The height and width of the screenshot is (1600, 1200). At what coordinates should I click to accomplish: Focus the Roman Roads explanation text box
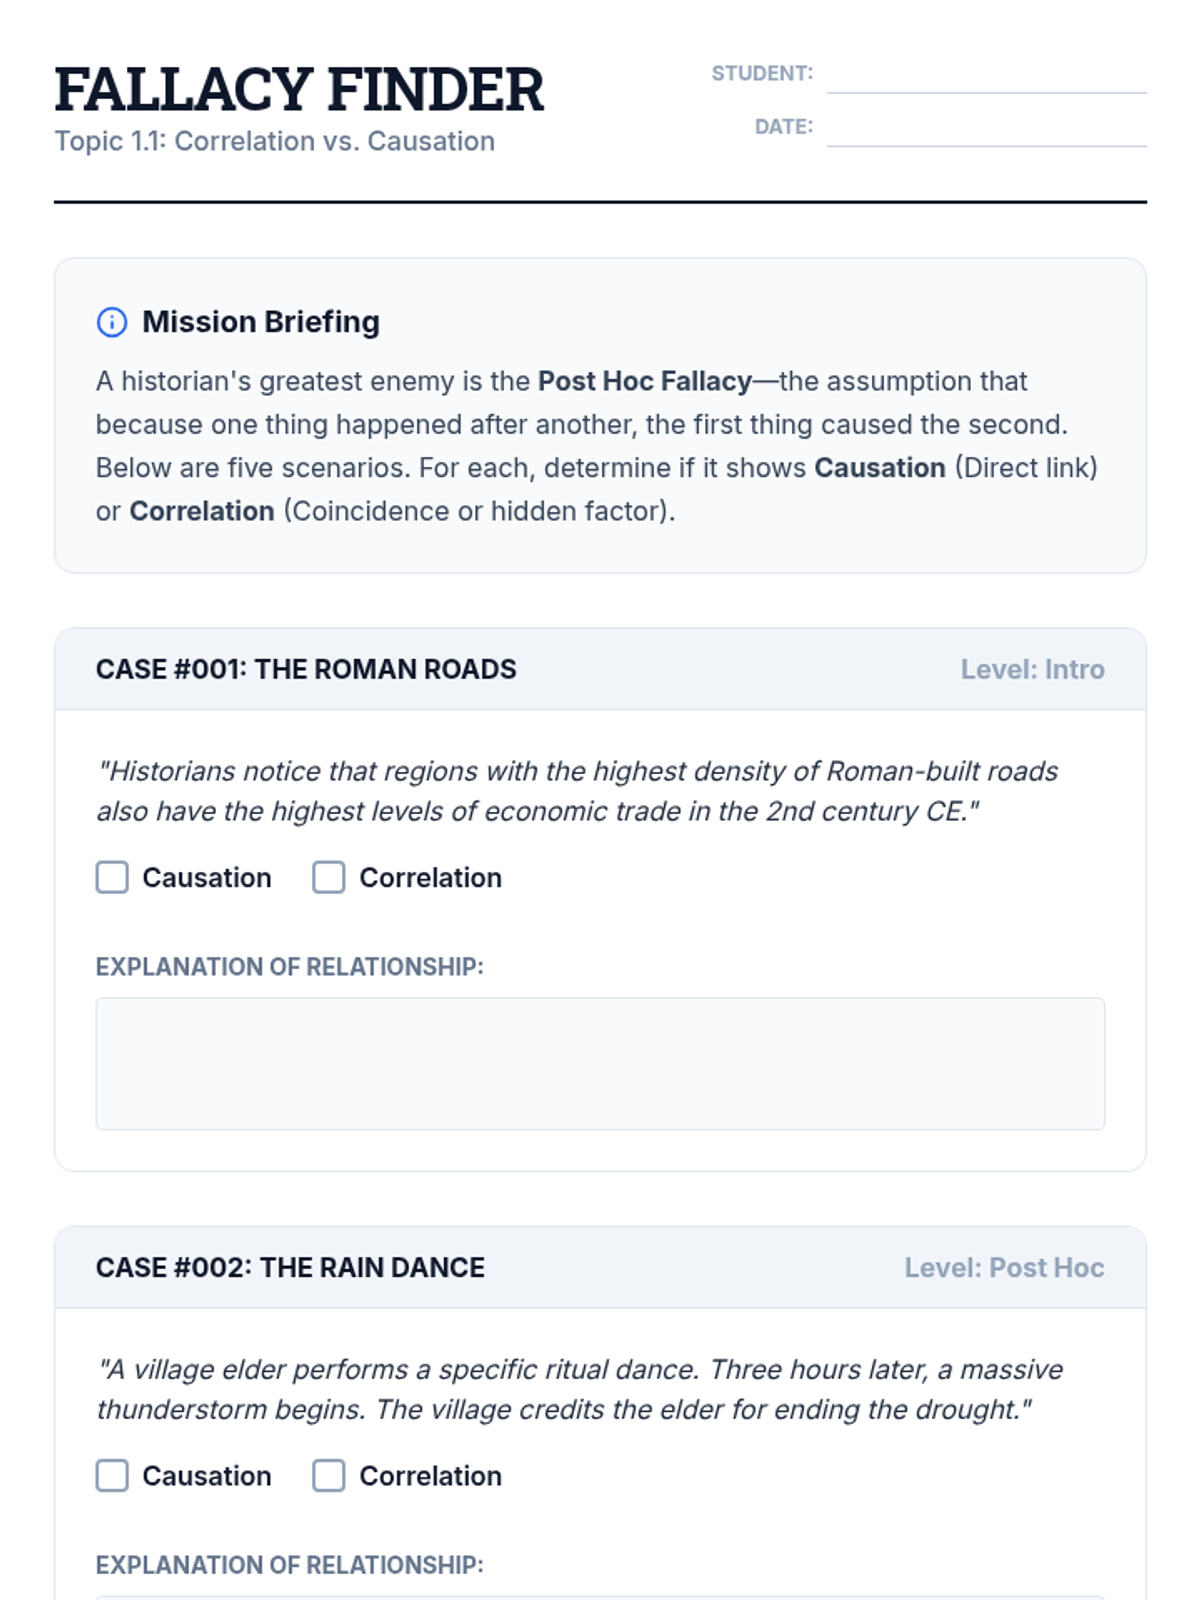(600, 1063)
